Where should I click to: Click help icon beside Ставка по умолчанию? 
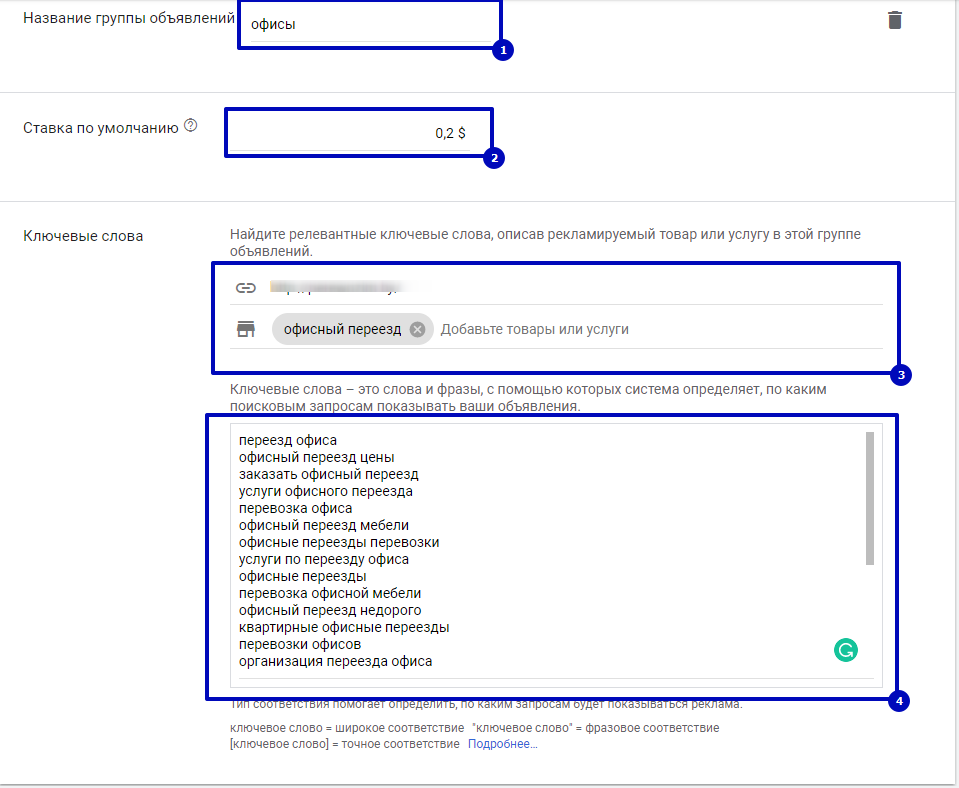click(191, 127)
